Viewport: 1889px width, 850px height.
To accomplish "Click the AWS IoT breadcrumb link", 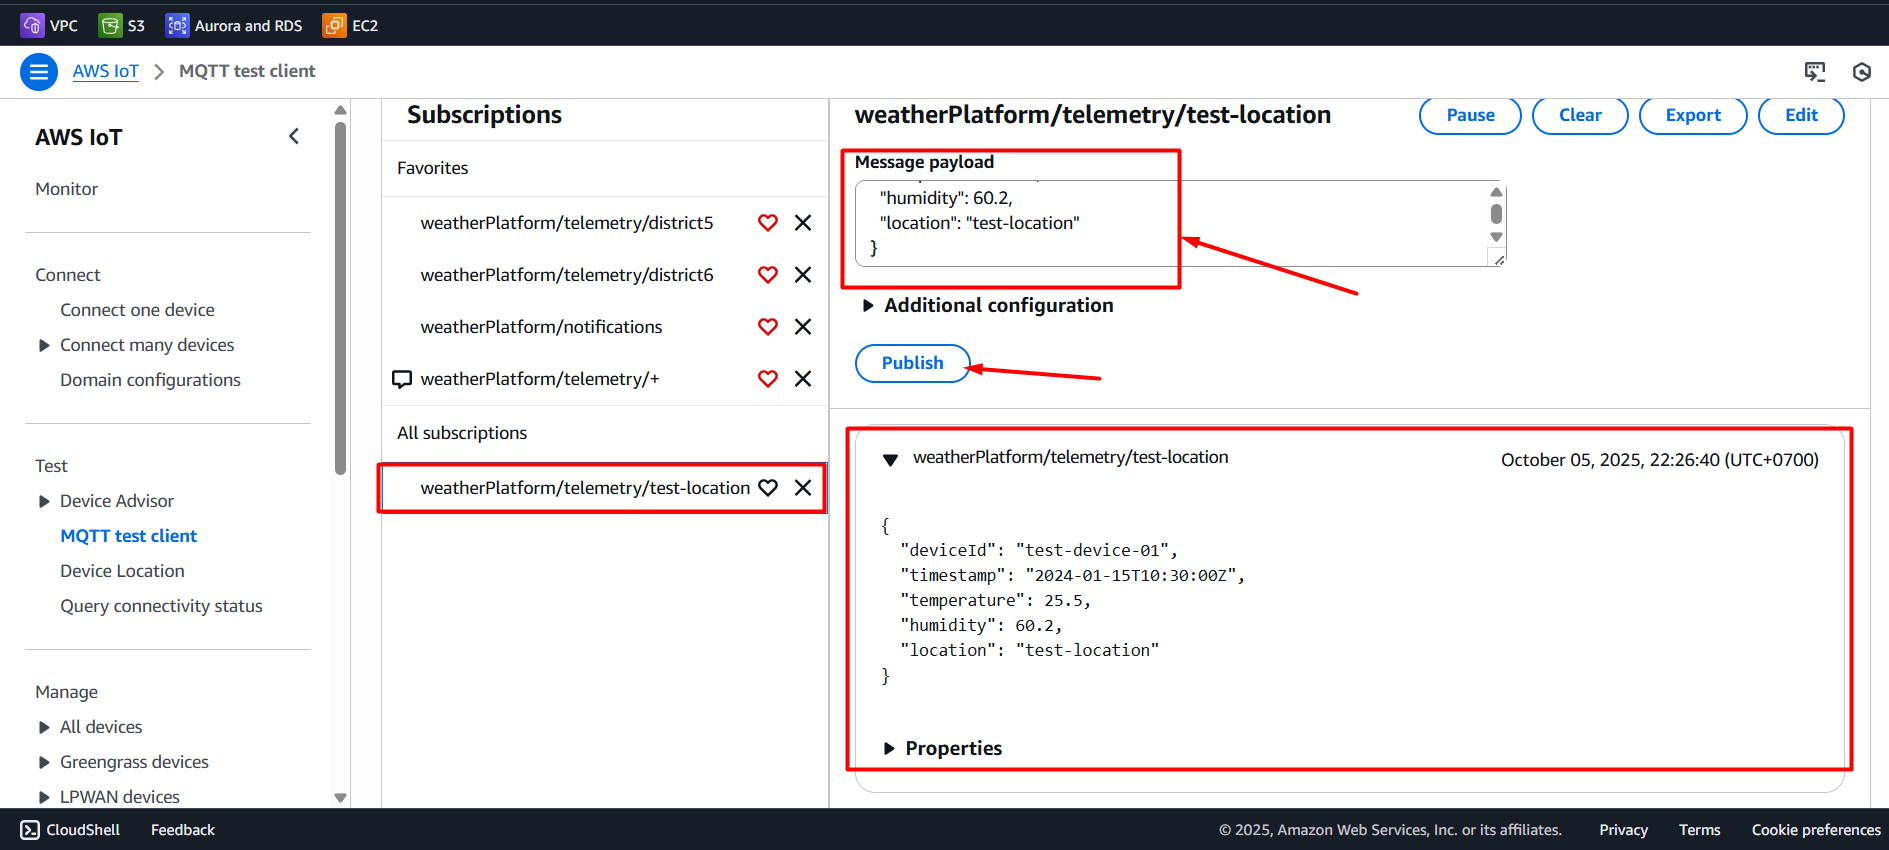I will (105, 71).
